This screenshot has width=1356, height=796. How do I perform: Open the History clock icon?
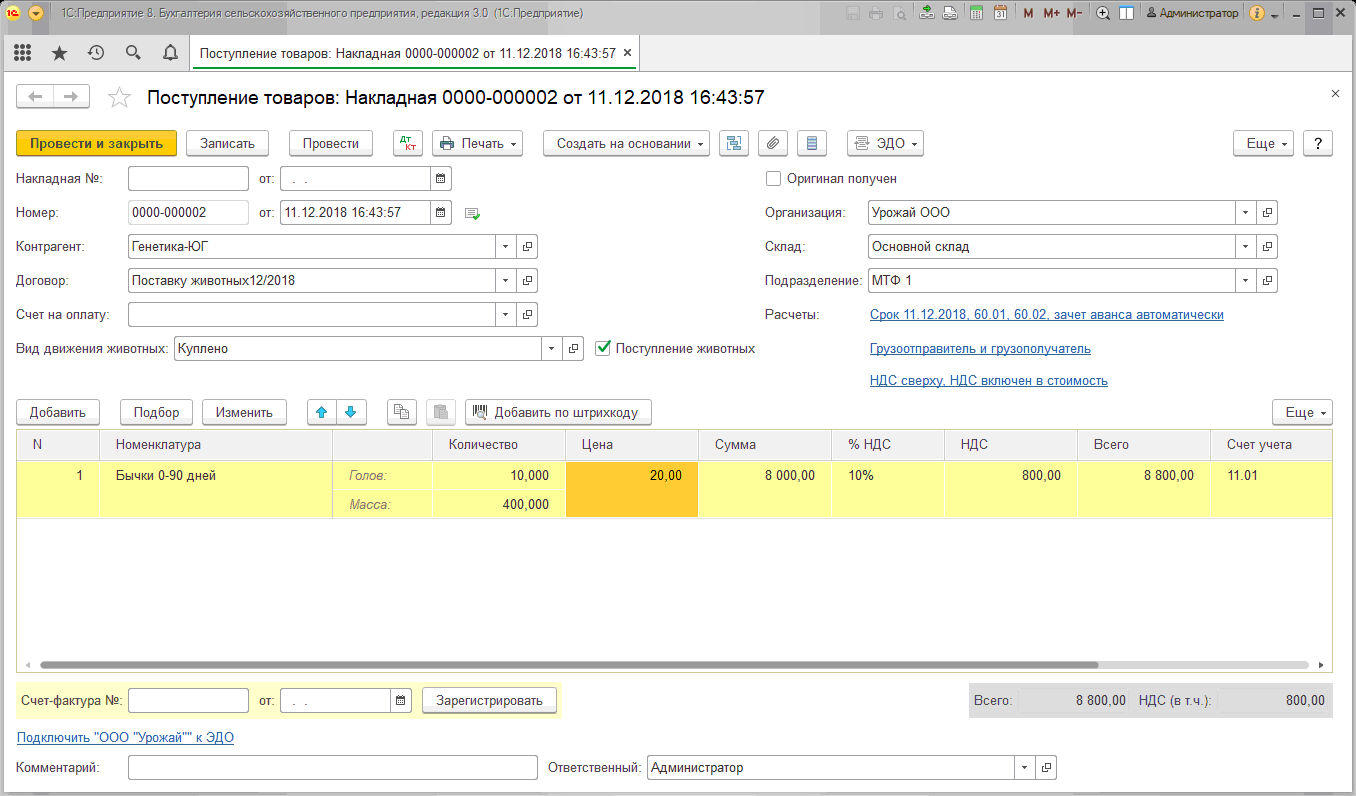96,53
